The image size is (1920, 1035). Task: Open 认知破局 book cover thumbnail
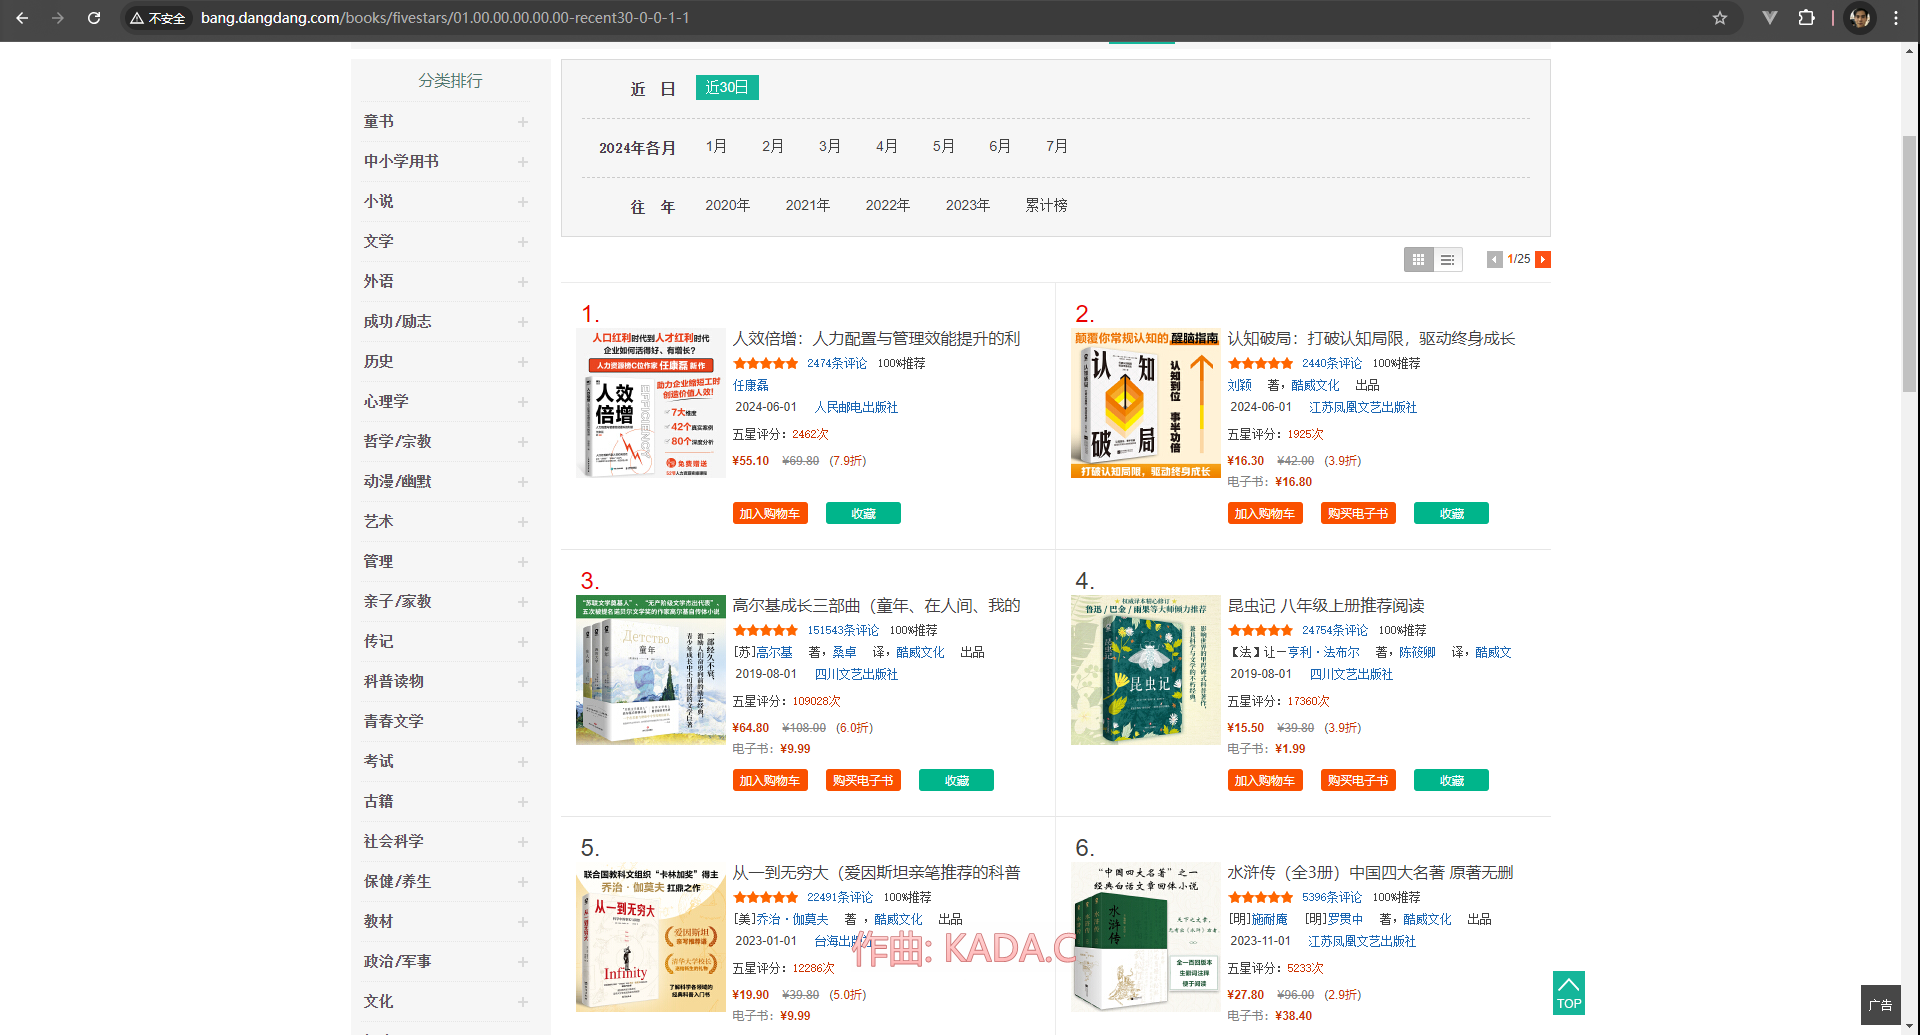pos(1146,403)
